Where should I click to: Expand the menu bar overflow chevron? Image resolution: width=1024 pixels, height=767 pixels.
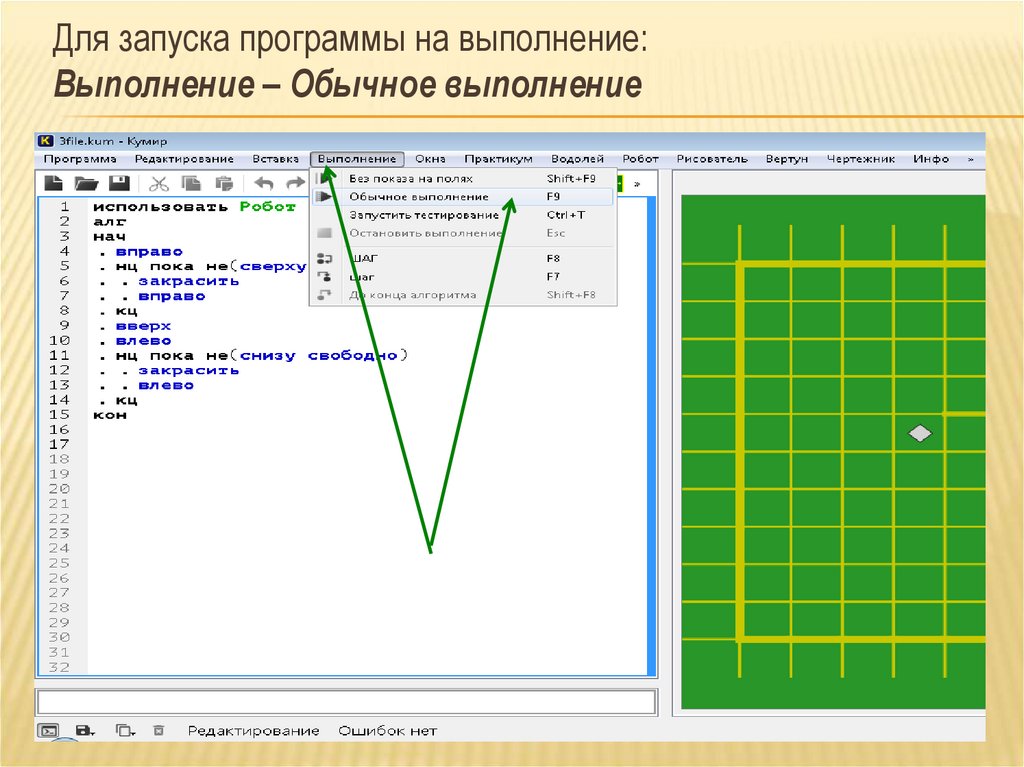coord(968,159)
